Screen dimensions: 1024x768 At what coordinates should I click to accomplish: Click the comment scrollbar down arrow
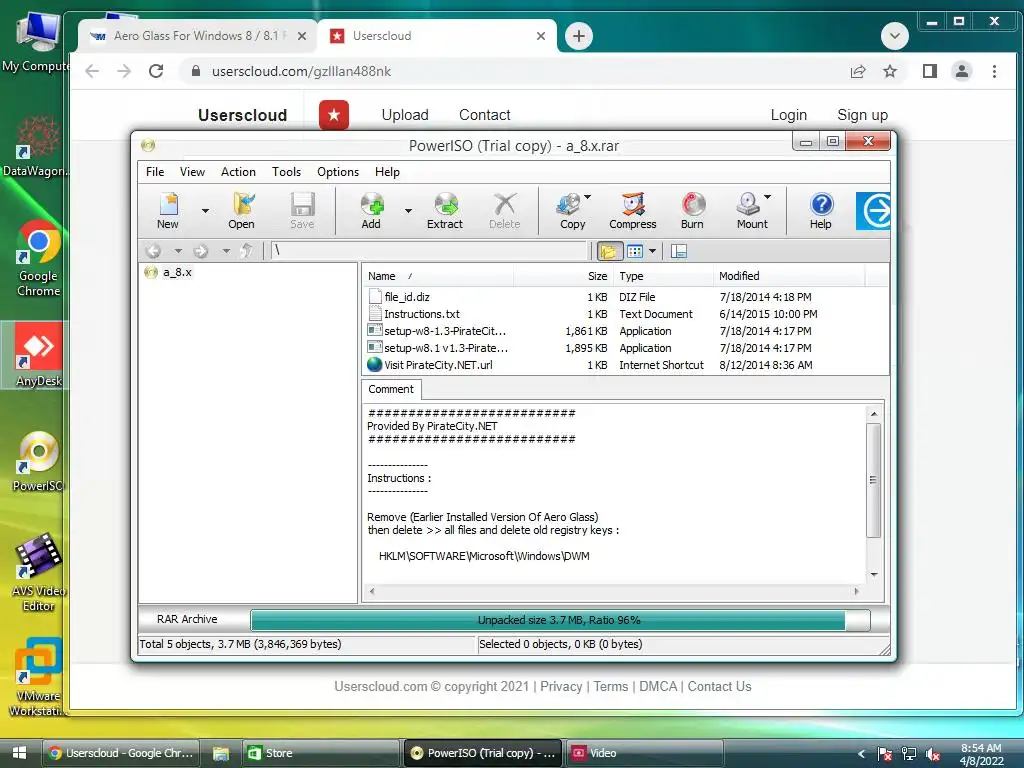[x=874, y=575]
